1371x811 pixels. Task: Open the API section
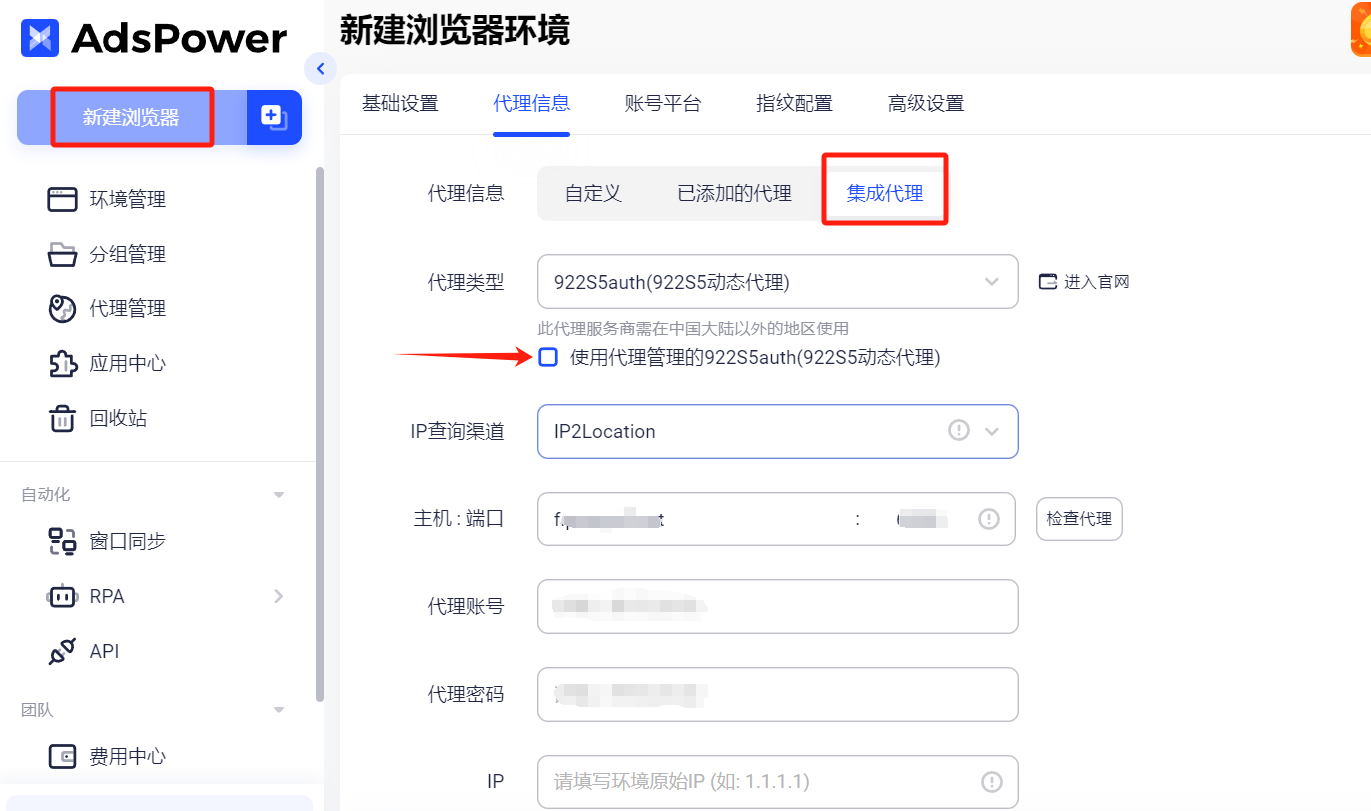coord(103,650)
